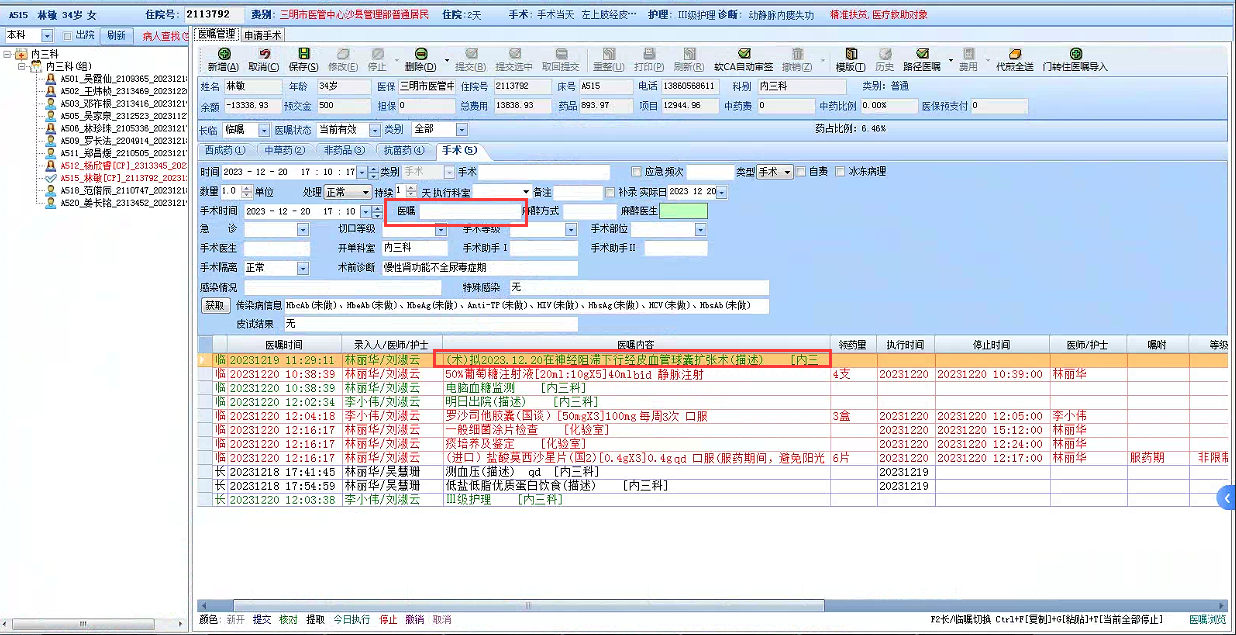Screen dimensions: 1236x635
Task: Switch to the 中草药 tab
Action: pyautogui.click(x=284, y=150)
